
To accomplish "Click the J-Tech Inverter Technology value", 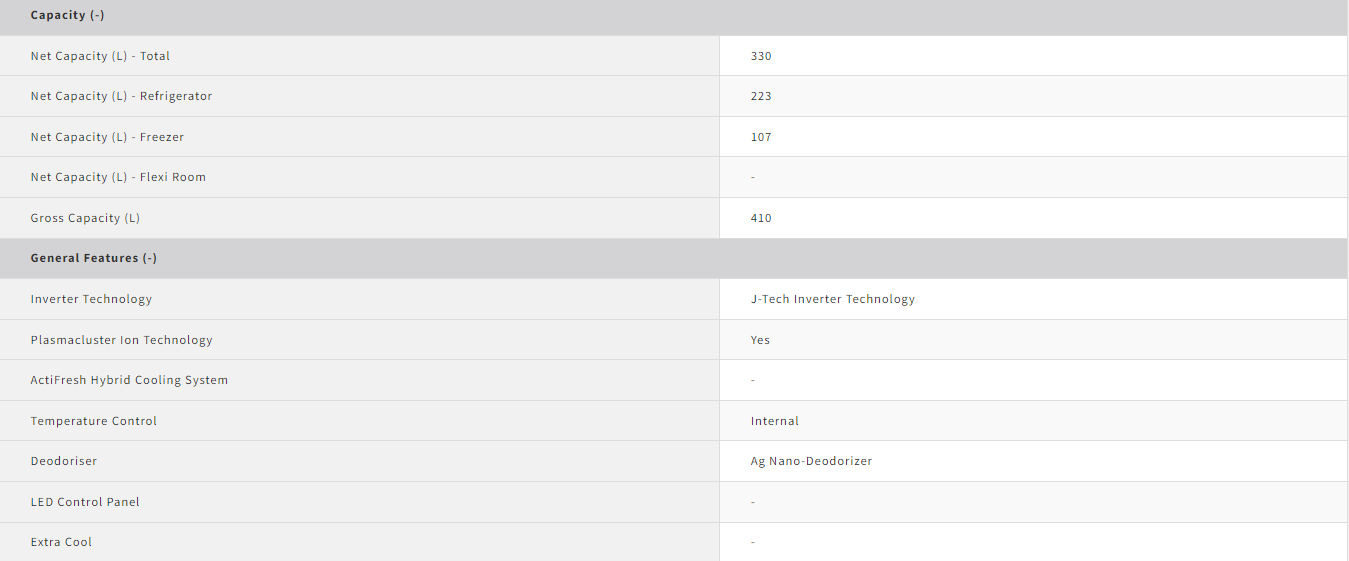I will [x=833, y=299].
